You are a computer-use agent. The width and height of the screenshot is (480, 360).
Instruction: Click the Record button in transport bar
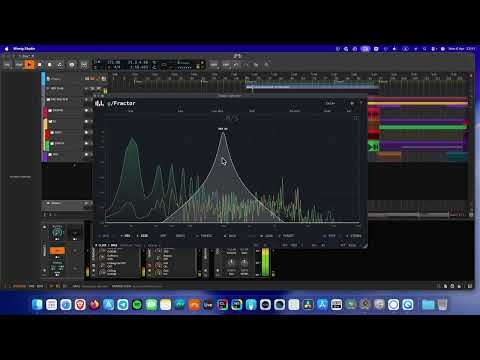(50, 64)
